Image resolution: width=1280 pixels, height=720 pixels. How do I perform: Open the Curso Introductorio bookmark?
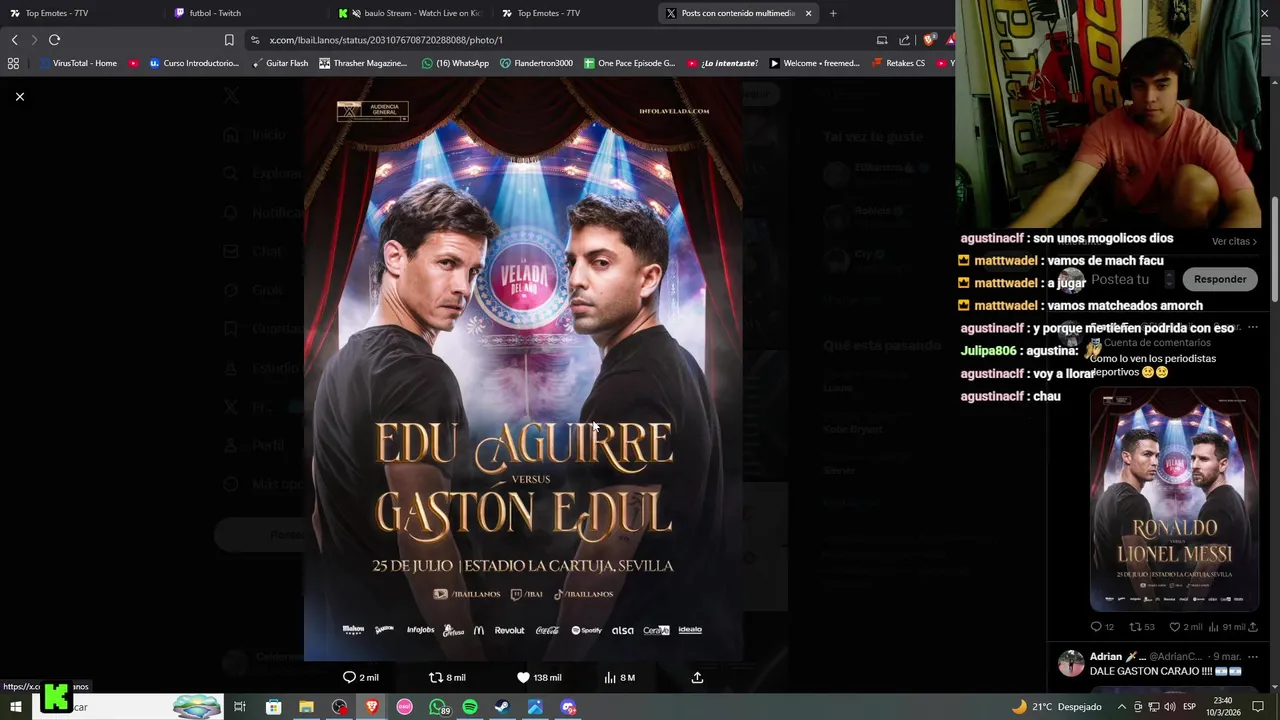point(194,63)
